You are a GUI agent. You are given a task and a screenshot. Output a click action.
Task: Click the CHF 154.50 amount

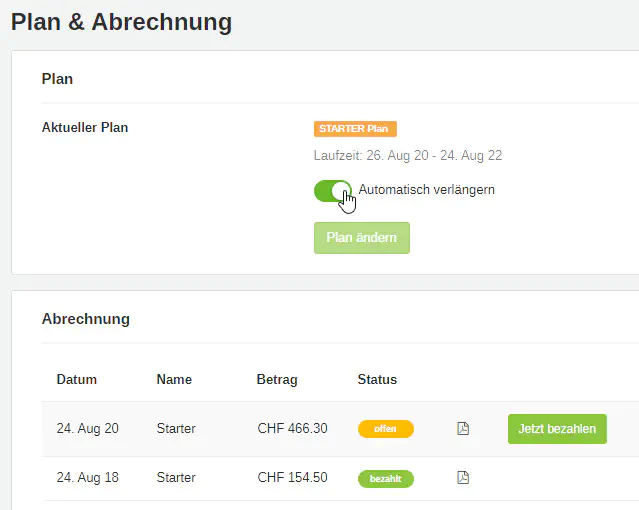[x=292, y=478]
